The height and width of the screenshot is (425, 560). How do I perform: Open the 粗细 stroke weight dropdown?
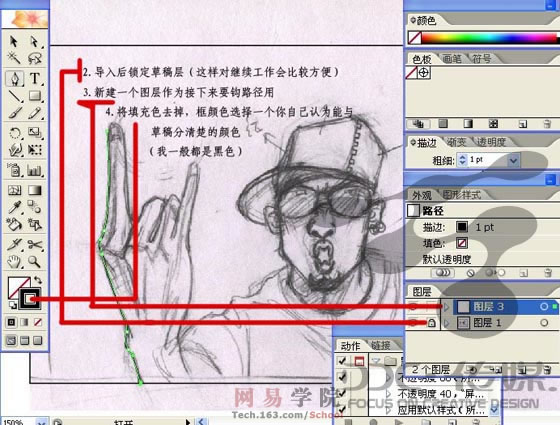click(x=513, y=160)
